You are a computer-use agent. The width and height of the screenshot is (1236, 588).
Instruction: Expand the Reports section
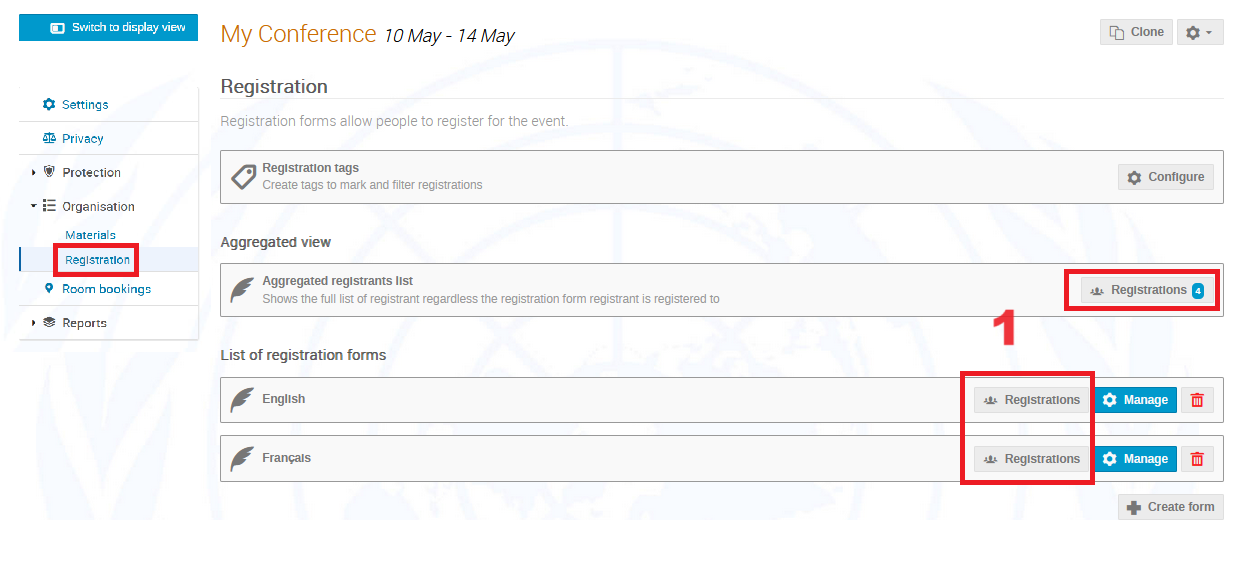pos(33,323)
